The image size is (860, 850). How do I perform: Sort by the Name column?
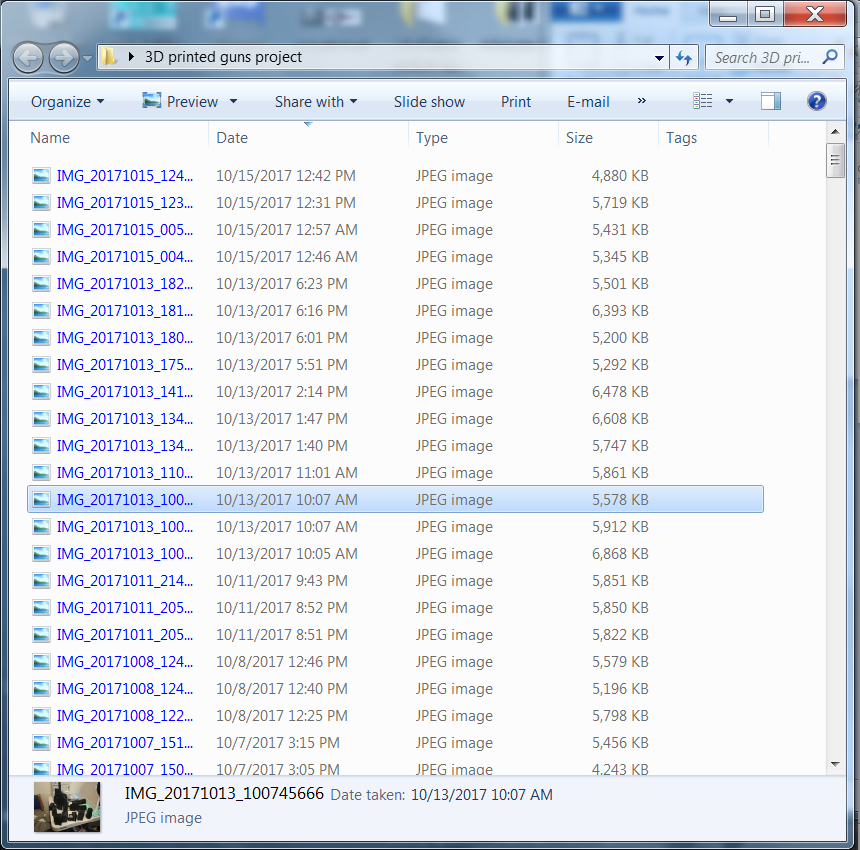(50, 138)
